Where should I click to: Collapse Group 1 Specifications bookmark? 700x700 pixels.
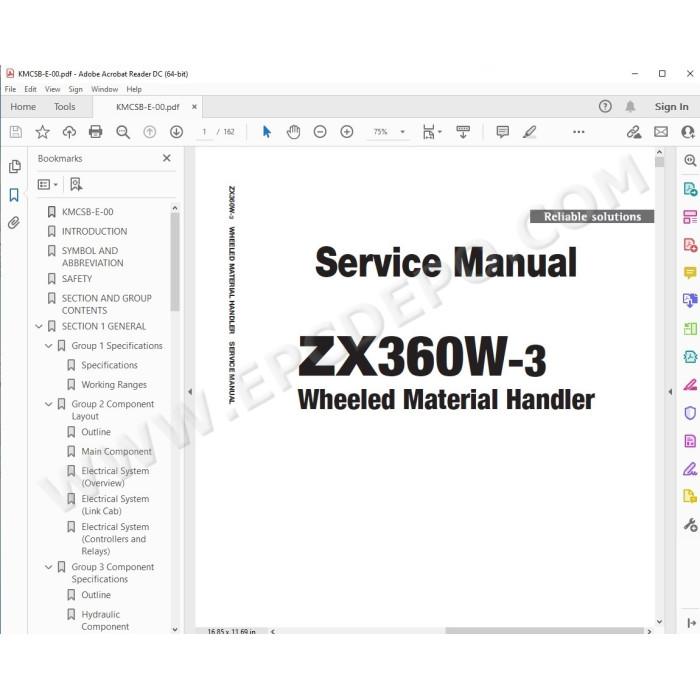pos(49,346)
